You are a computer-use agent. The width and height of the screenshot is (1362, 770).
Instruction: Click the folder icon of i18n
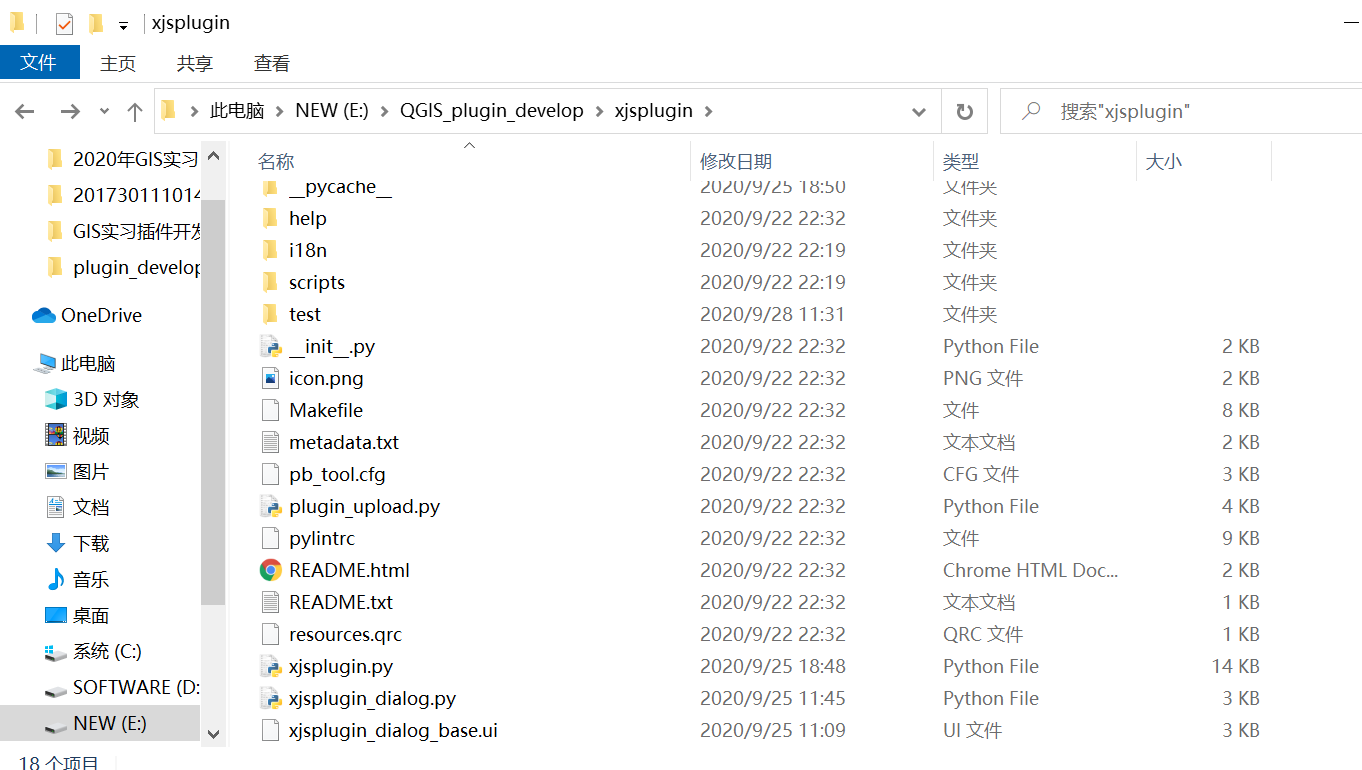coord(270,250)
